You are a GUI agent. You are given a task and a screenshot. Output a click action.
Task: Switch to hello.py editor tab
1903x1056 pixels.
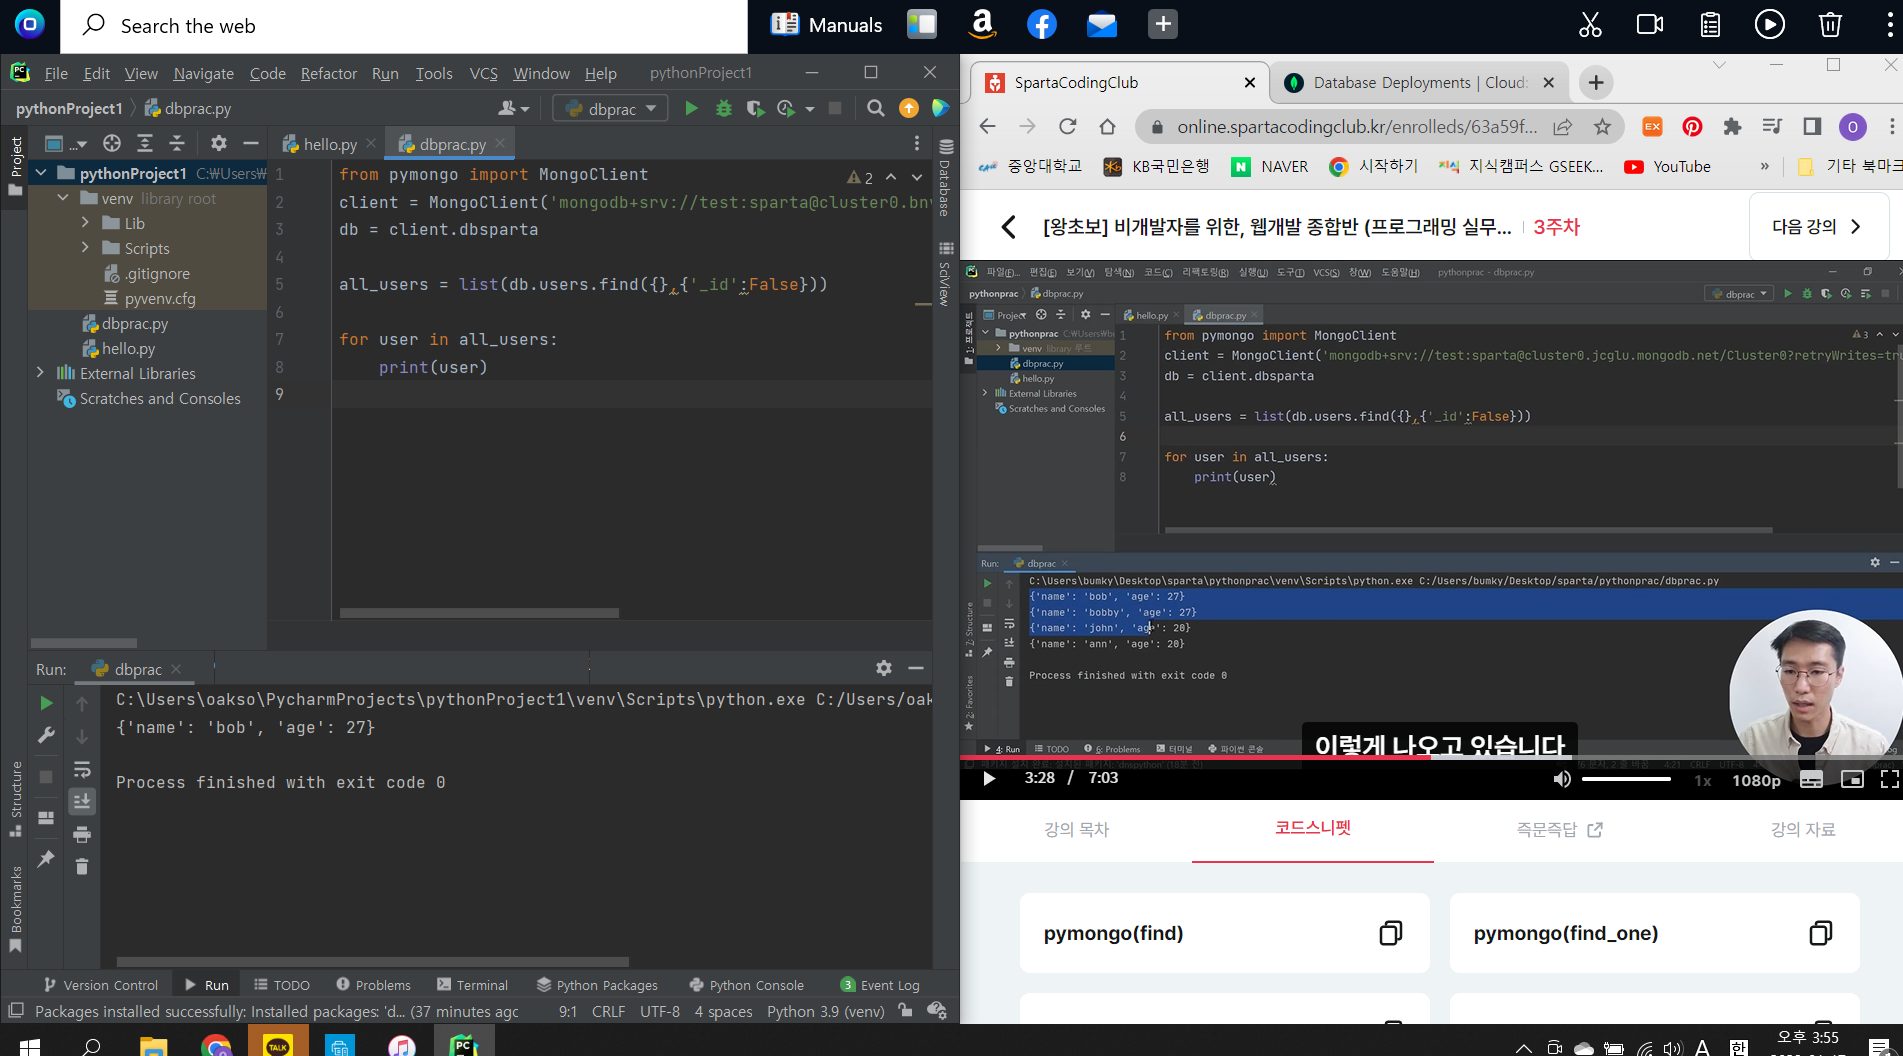pyautogui.click(x=329, y=144)
